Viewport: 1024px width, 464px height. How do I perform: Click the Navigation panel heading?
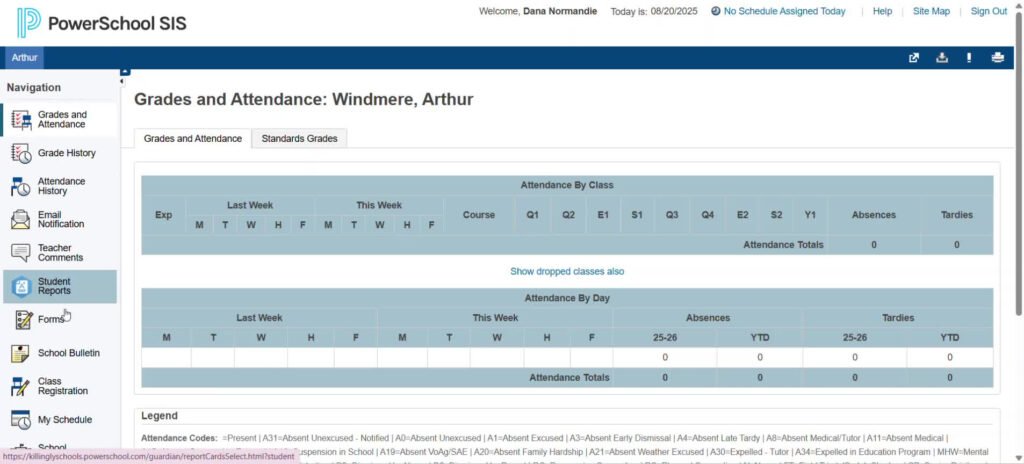pos(34,88)
